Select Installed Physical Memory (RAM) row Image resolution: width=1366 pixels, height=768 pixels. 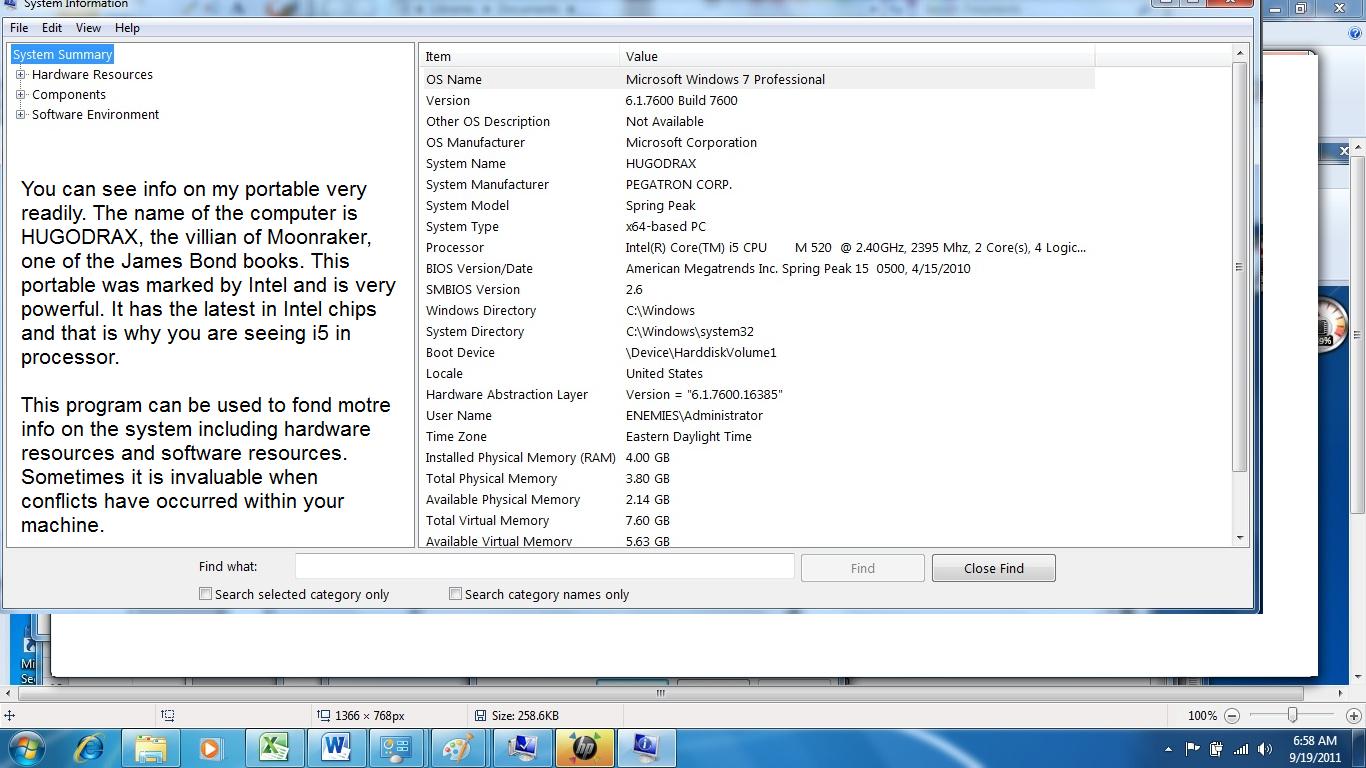tap(757, 457)
